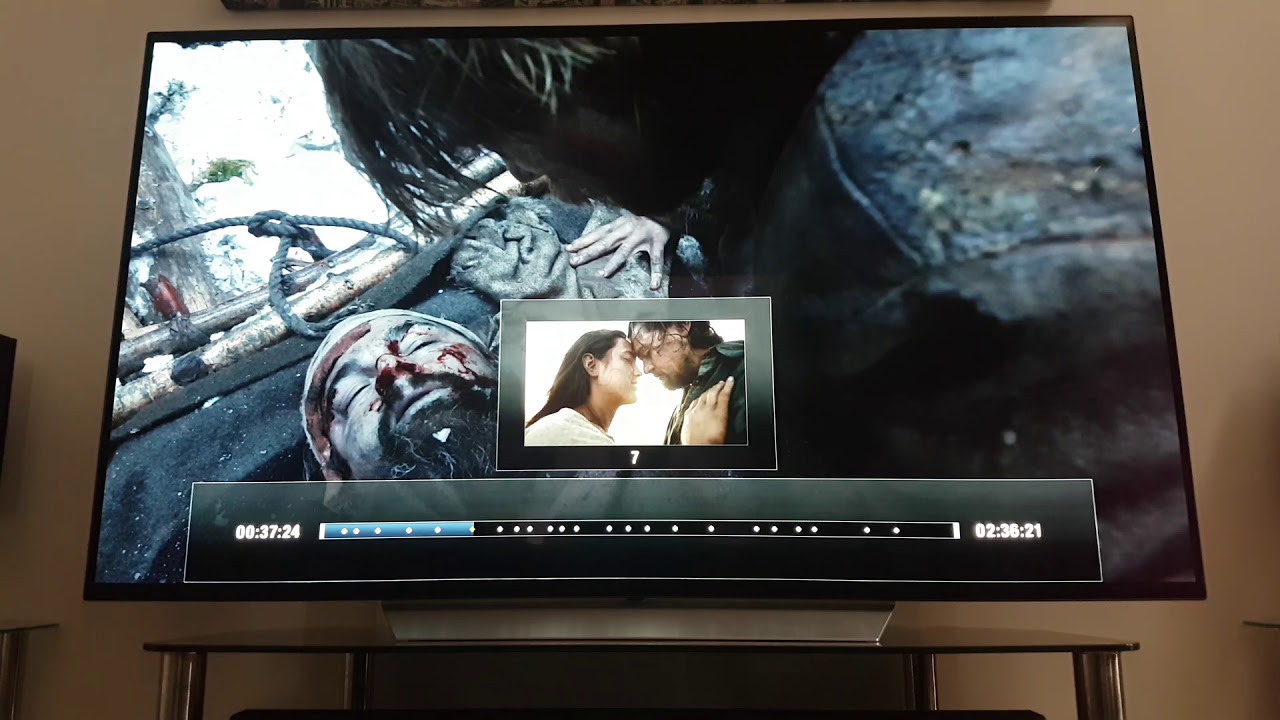This screenshot has width=1280, height=720.
Task: Select the second-to-last chapter marker dot
Action: pos(867,530)
